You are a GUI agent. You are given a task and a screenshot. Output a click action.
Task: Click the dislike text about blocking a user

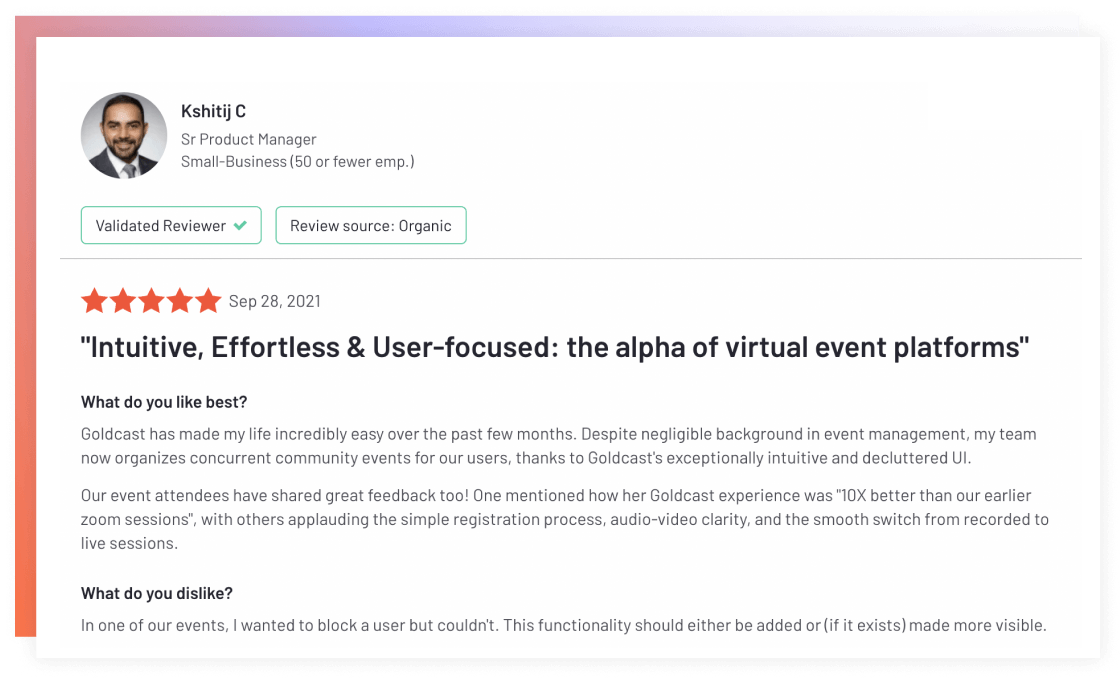[x=564, y=625]
